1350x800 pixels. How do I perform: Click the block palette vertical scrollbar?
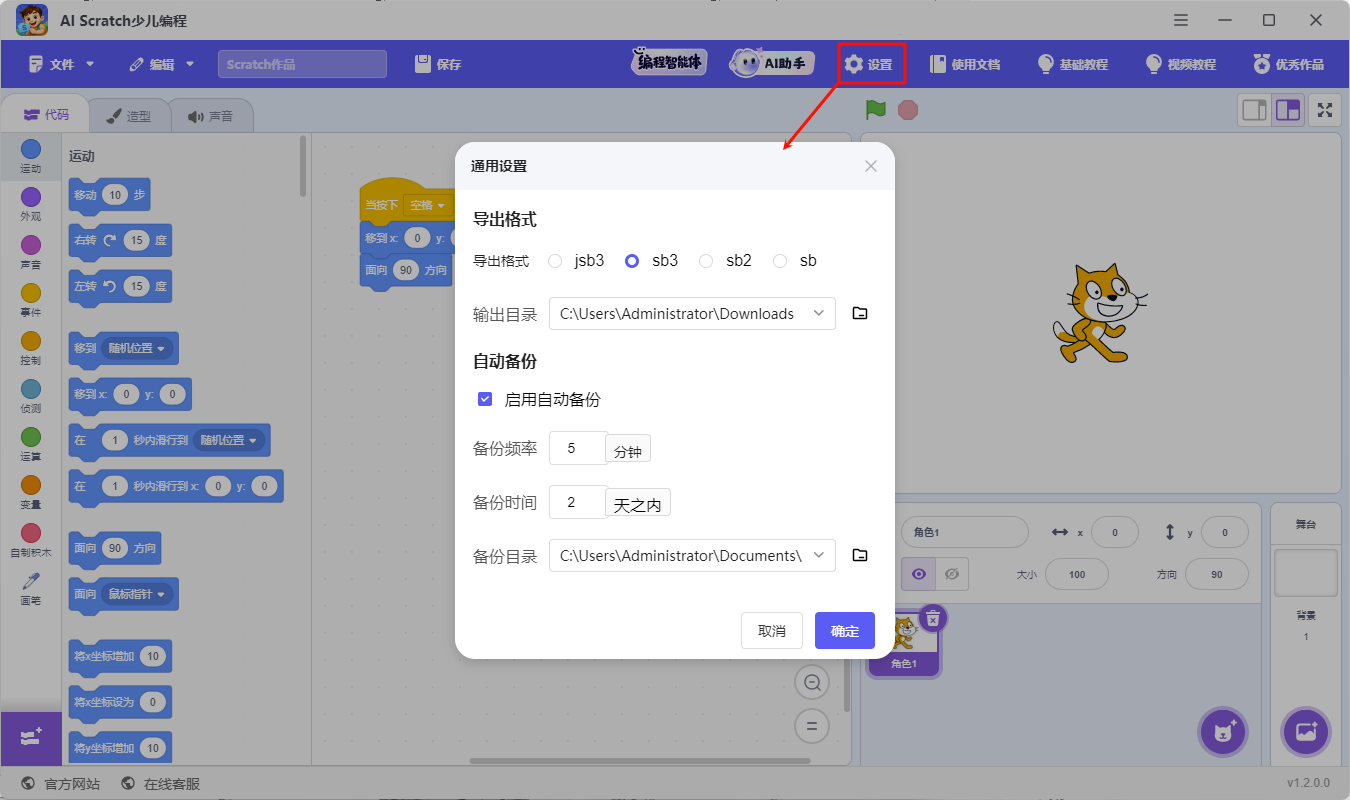[303, 167]
